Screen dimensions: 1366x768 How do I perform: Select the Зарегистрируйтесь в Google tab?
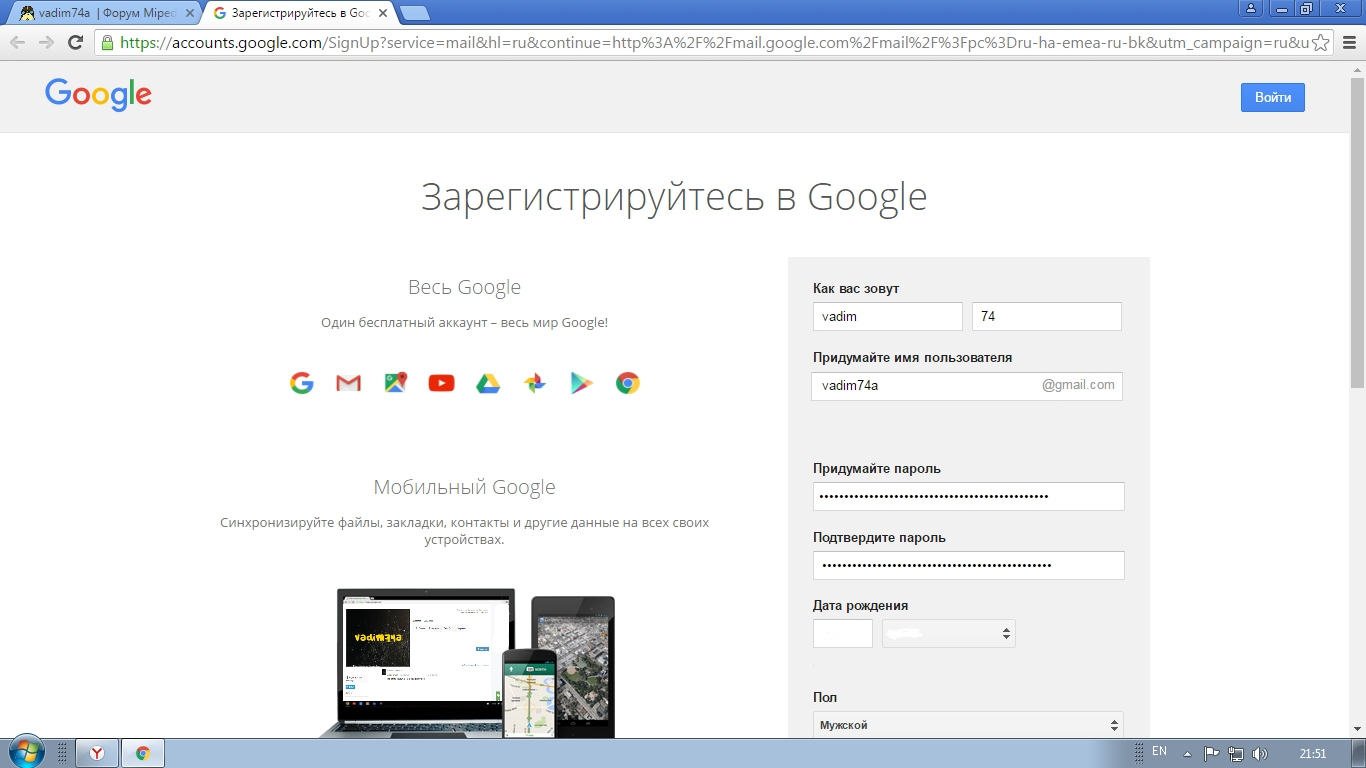pos(298,13)
